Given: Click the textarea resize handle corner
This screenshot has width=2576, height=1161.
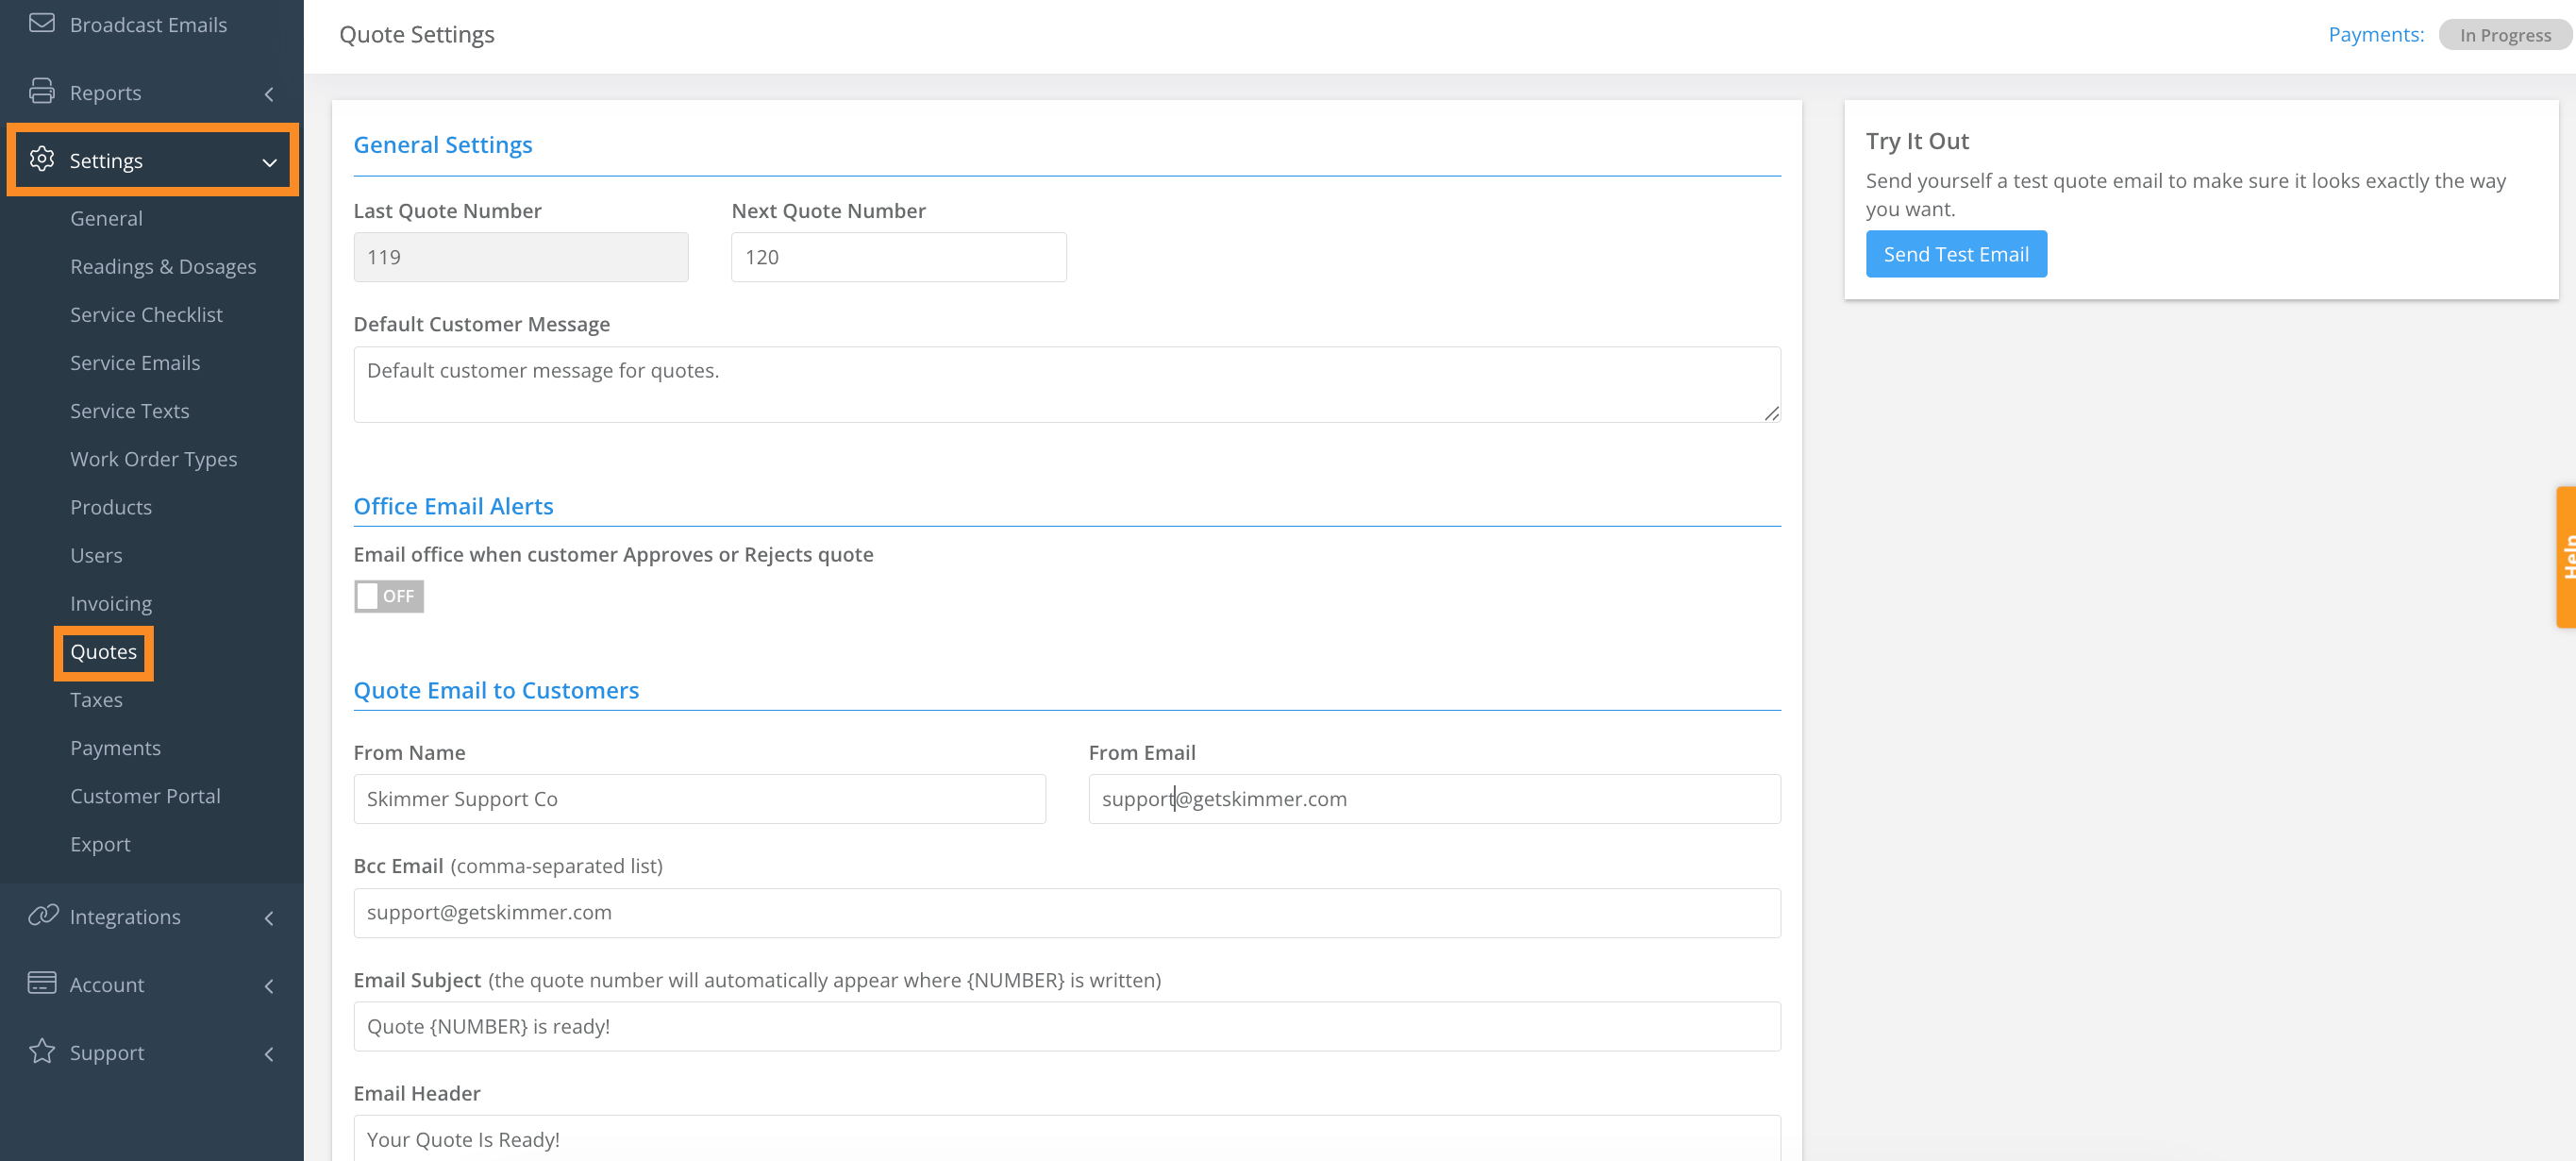Looking at the screenshot, I should pos(1771,413).
